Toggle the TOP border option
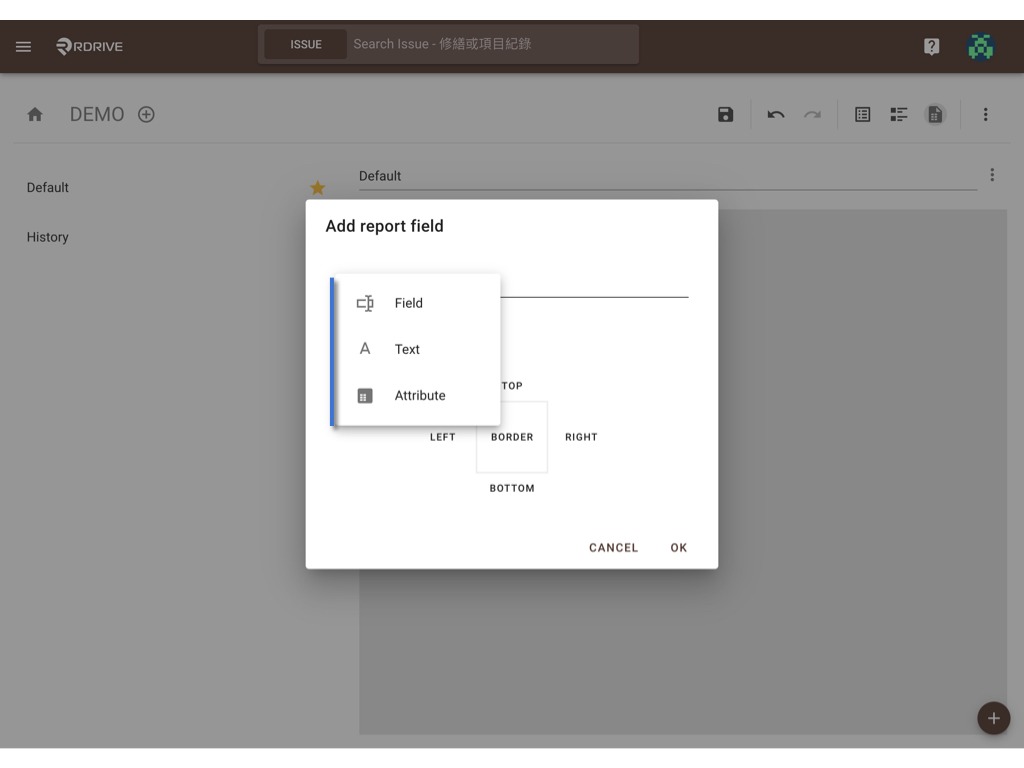Screen dimensions: 1024x768 click(x=512, y=386)
